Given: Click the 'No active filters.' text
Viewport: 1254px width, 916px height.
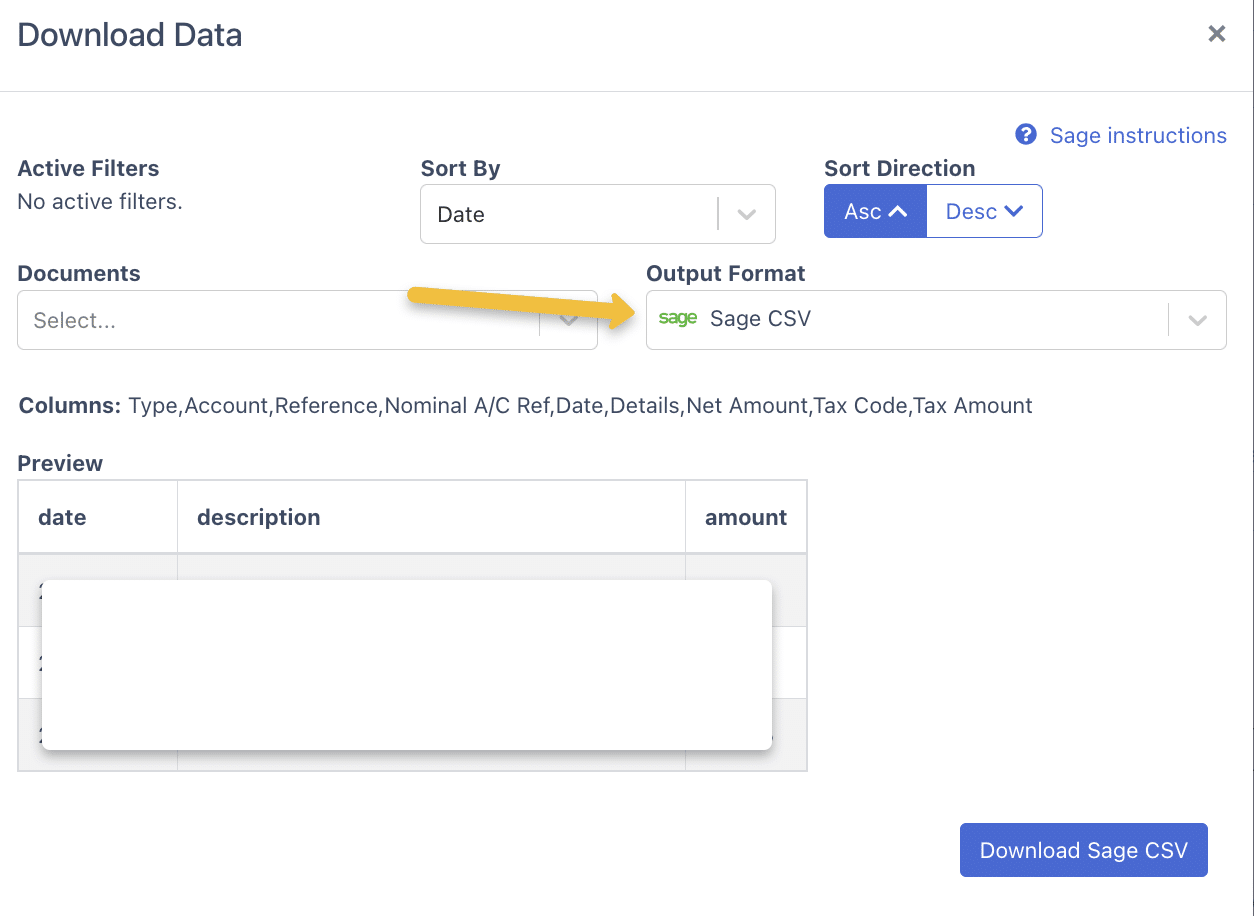Looking at the screenshot, I should click(100, 201).
